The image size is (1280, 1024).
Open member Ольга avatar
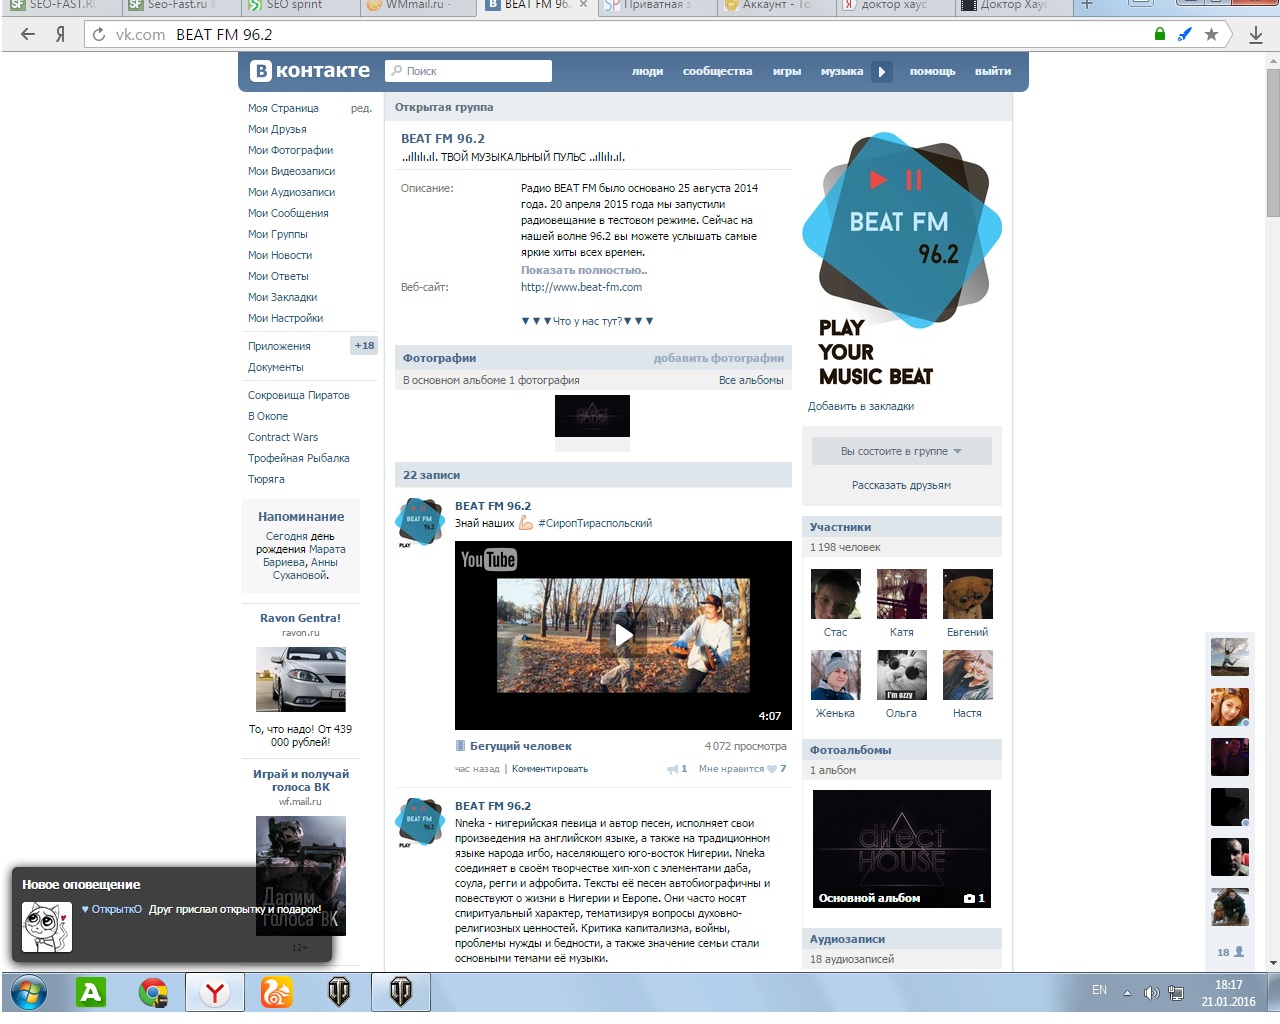coord(902,675)
